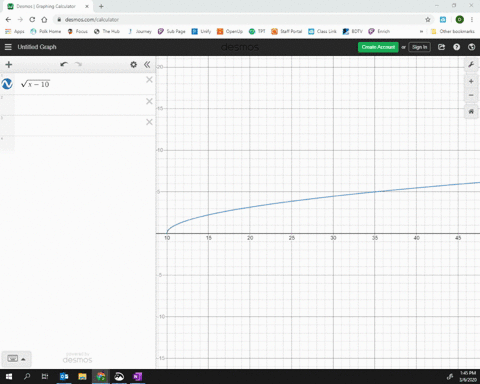This screenshot has height=384, width=480.
Task: Open the Other bookmarks folder
Action: coord(453,31)
